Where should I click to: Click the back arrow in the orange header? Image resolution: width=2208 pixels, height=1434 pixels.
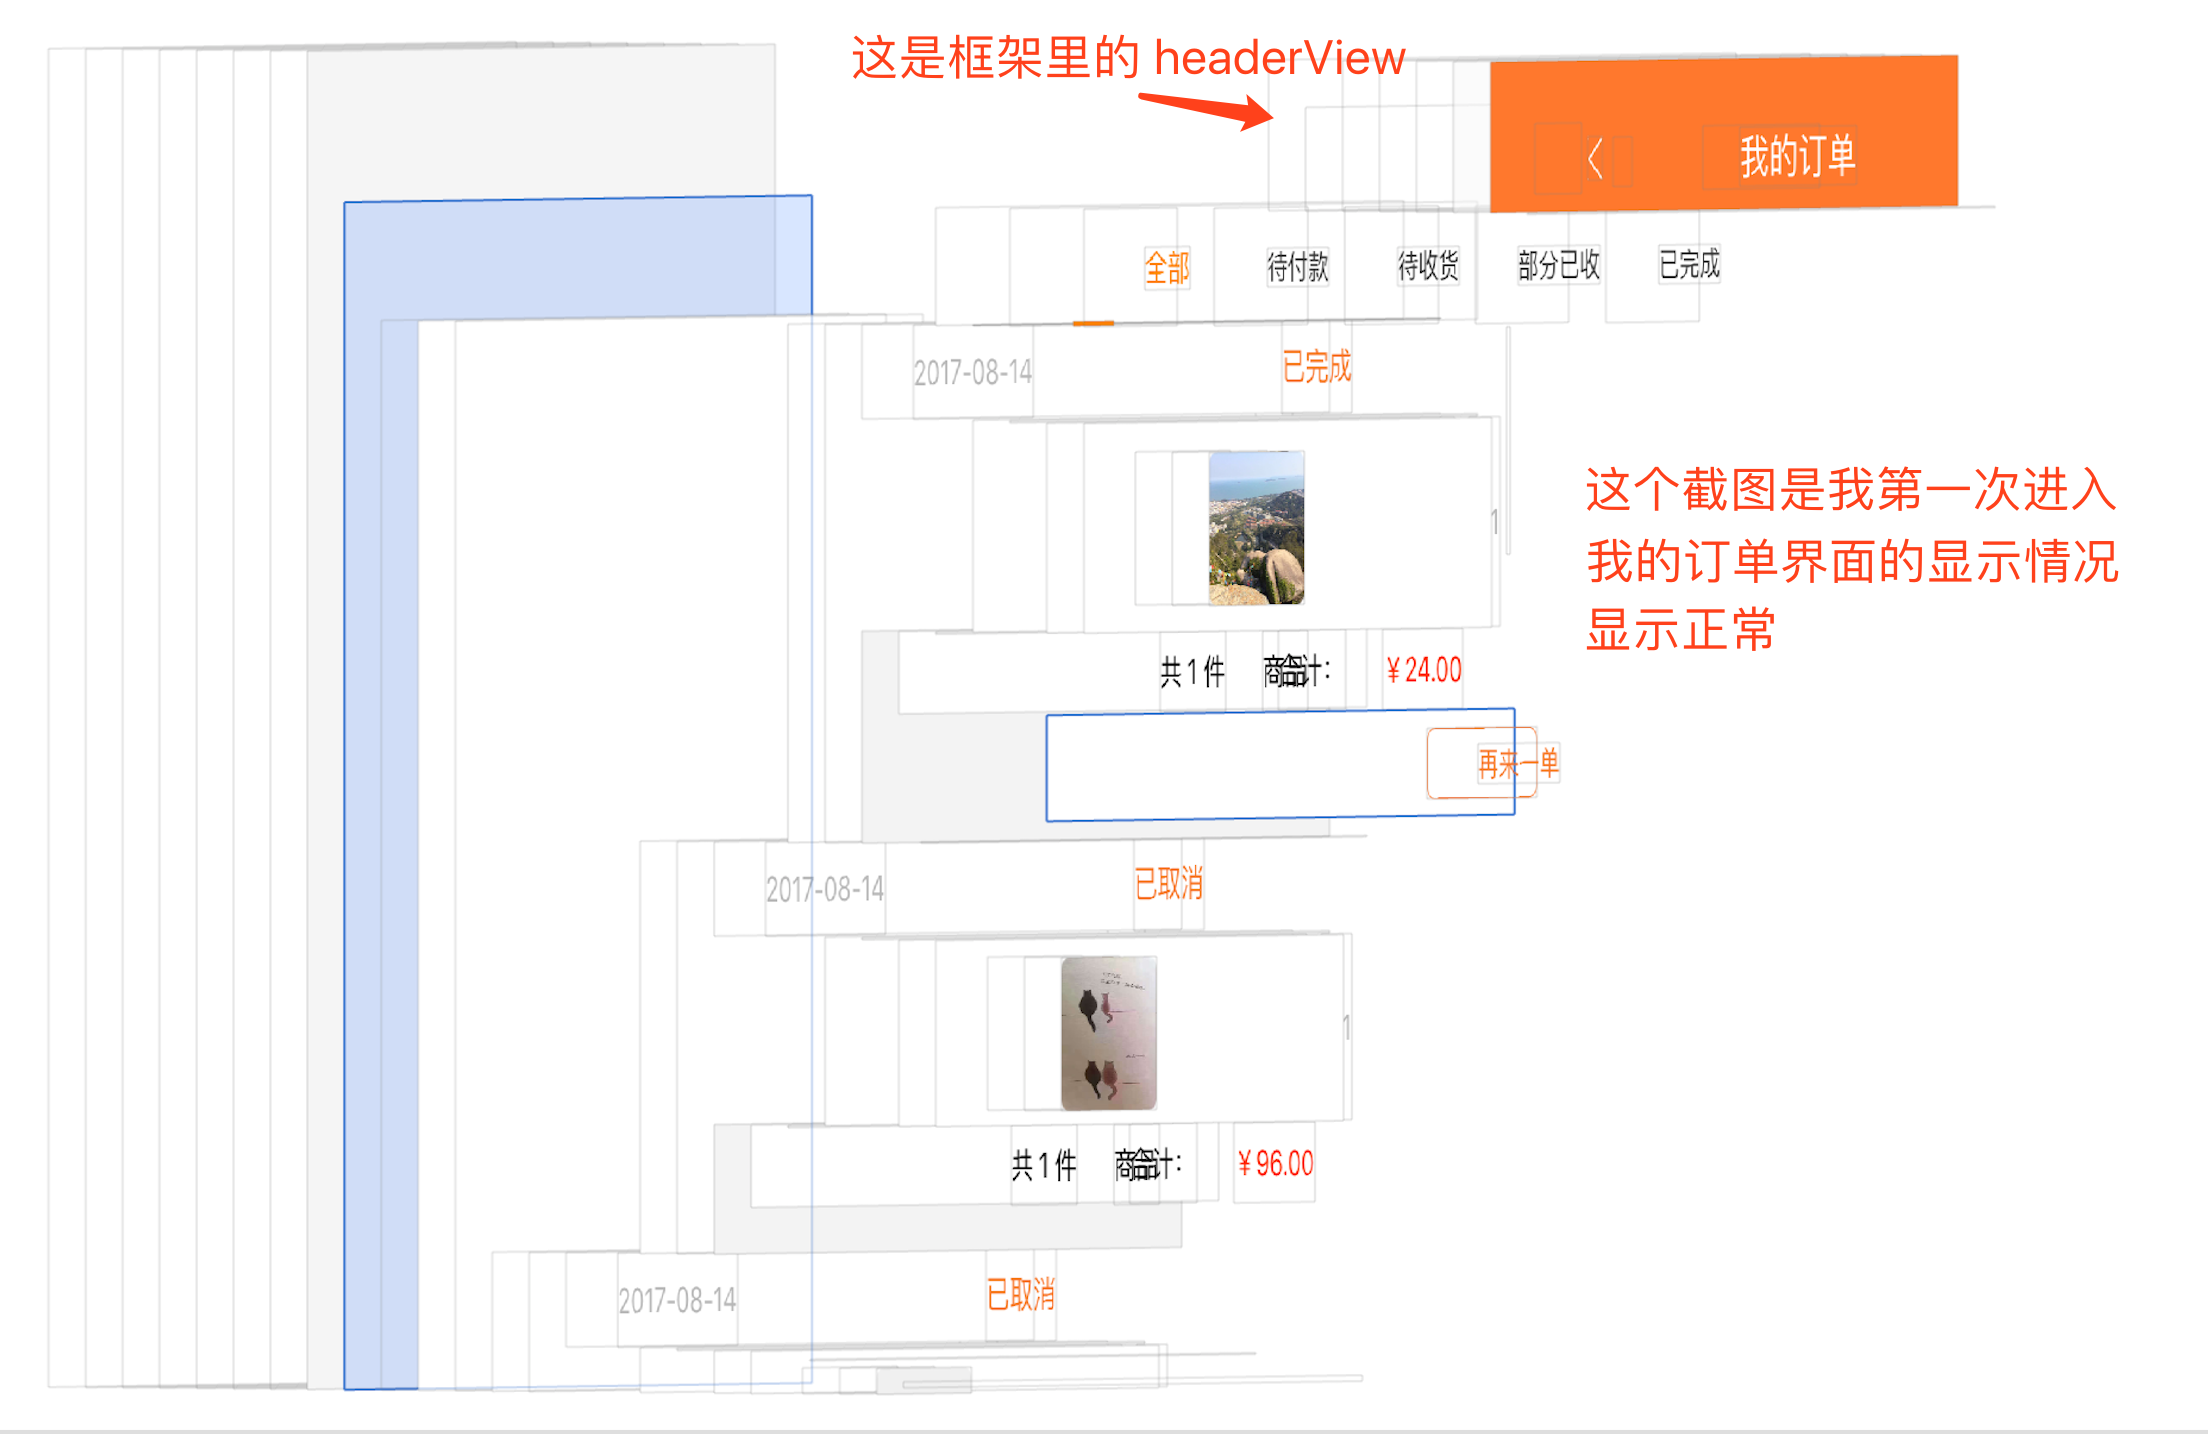pos(1595,158)
